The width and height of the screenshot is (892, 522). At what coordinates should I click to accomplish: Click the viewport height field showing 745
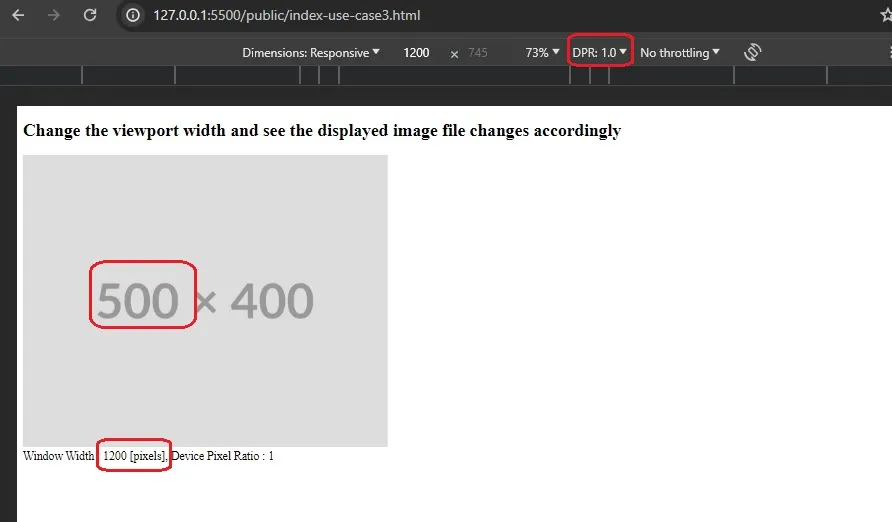point(478,52)
